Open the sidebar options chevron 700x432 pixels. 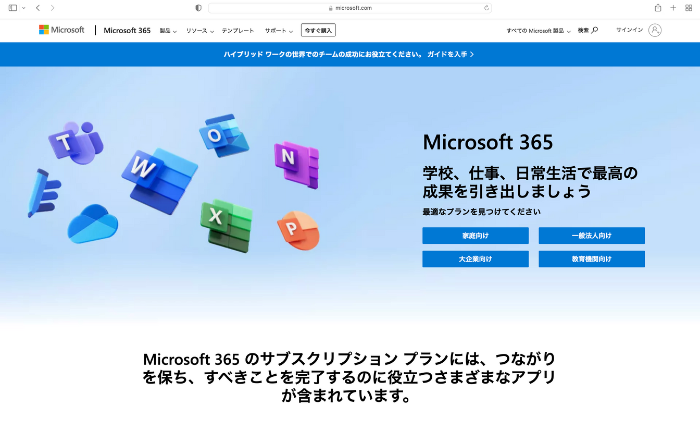coord(24,8)
